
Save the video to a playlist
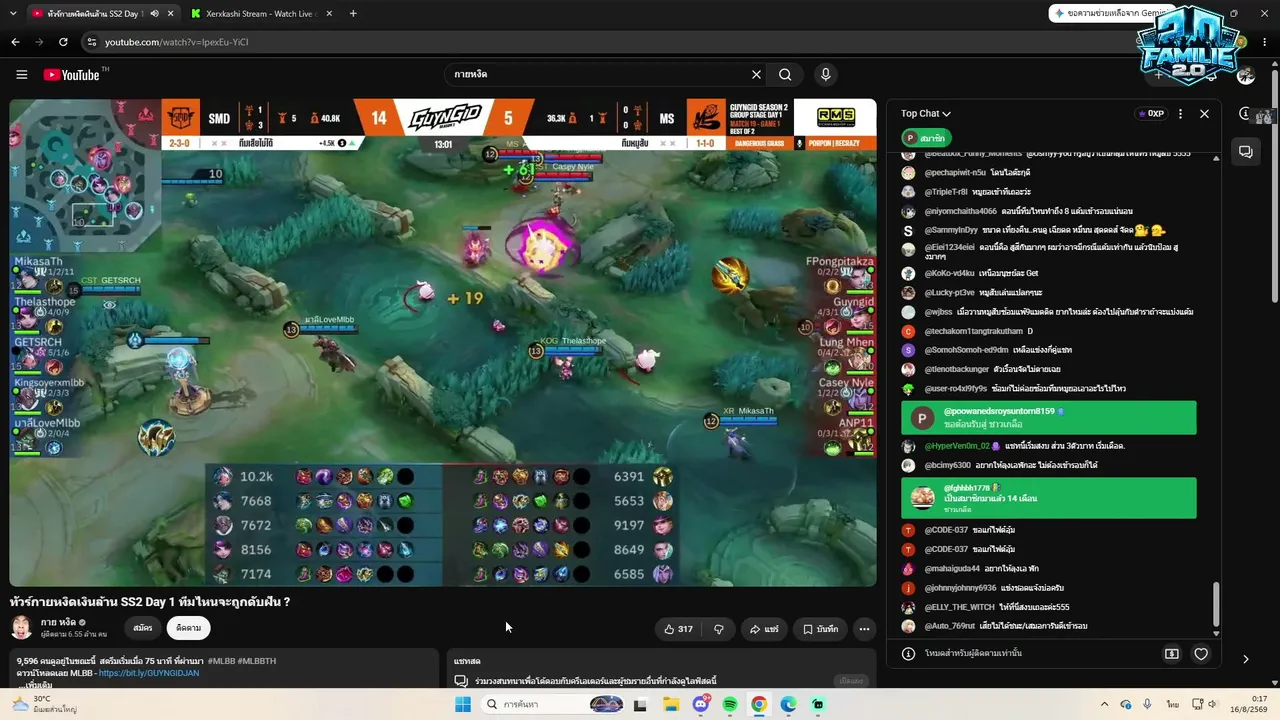click(820, 629)
